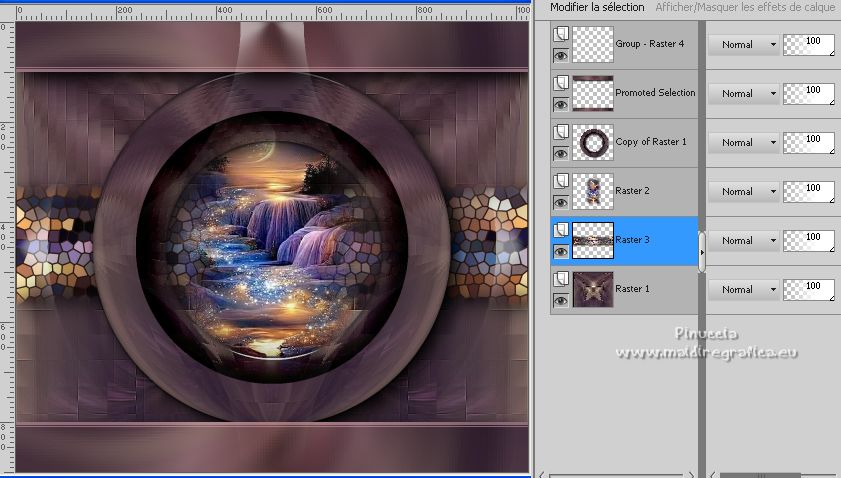Open blend mode dropdown for Raster 1
This screenshot has width=841, height=478.
[x=744, y=290]
